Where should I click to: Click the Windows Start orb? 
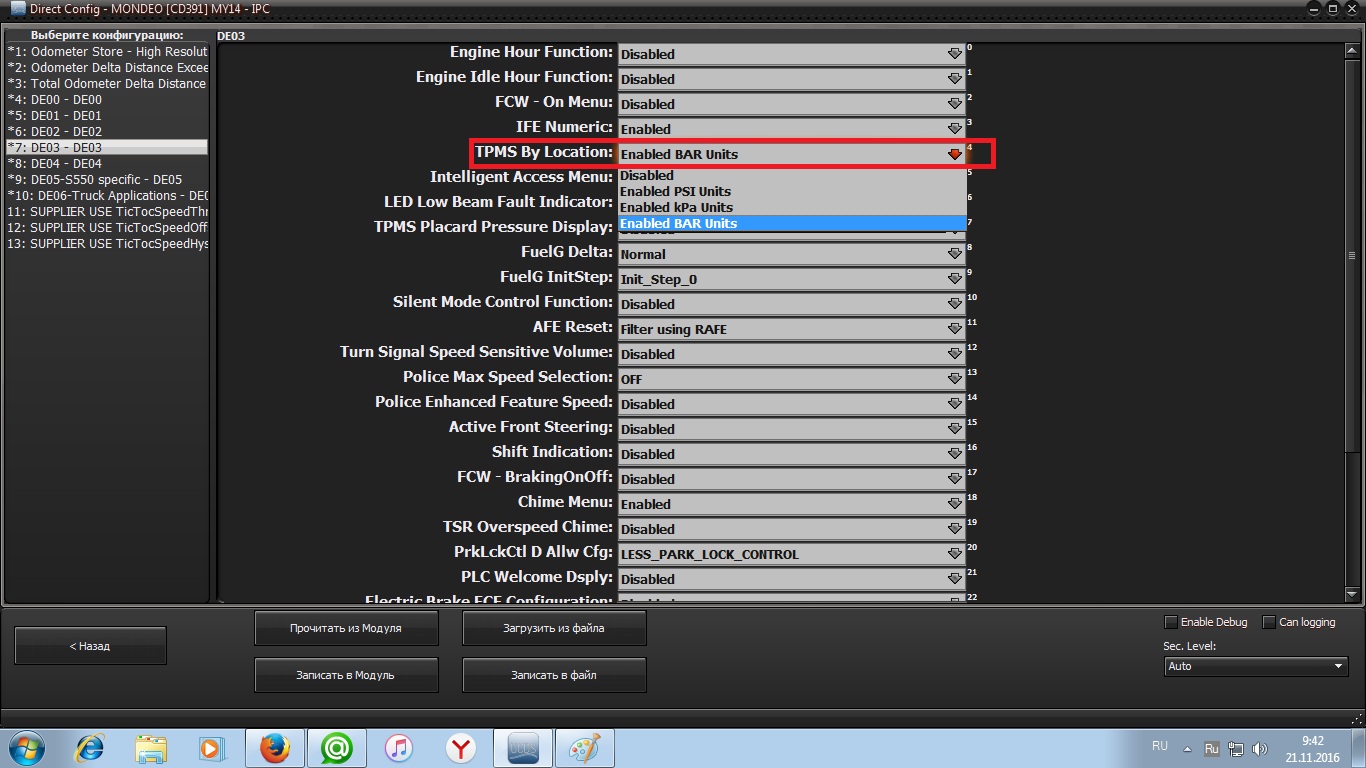click(x=26, y=748)
